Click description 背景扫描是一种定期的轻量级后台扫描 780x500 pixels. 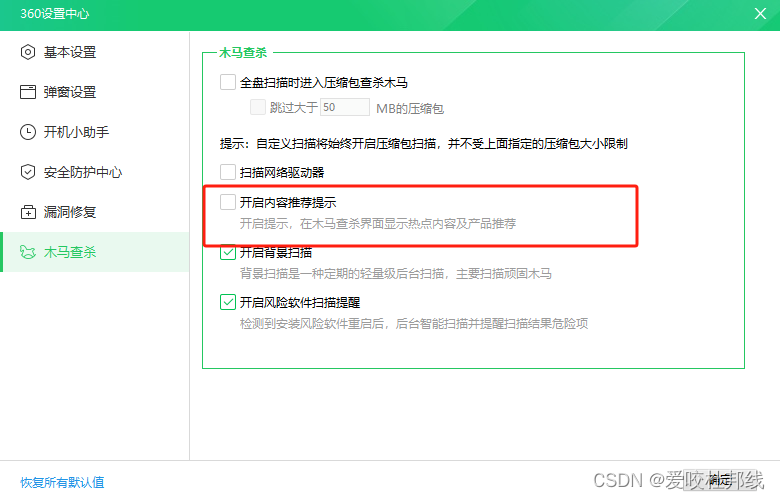pyautogui.click(x=395, y=274)
